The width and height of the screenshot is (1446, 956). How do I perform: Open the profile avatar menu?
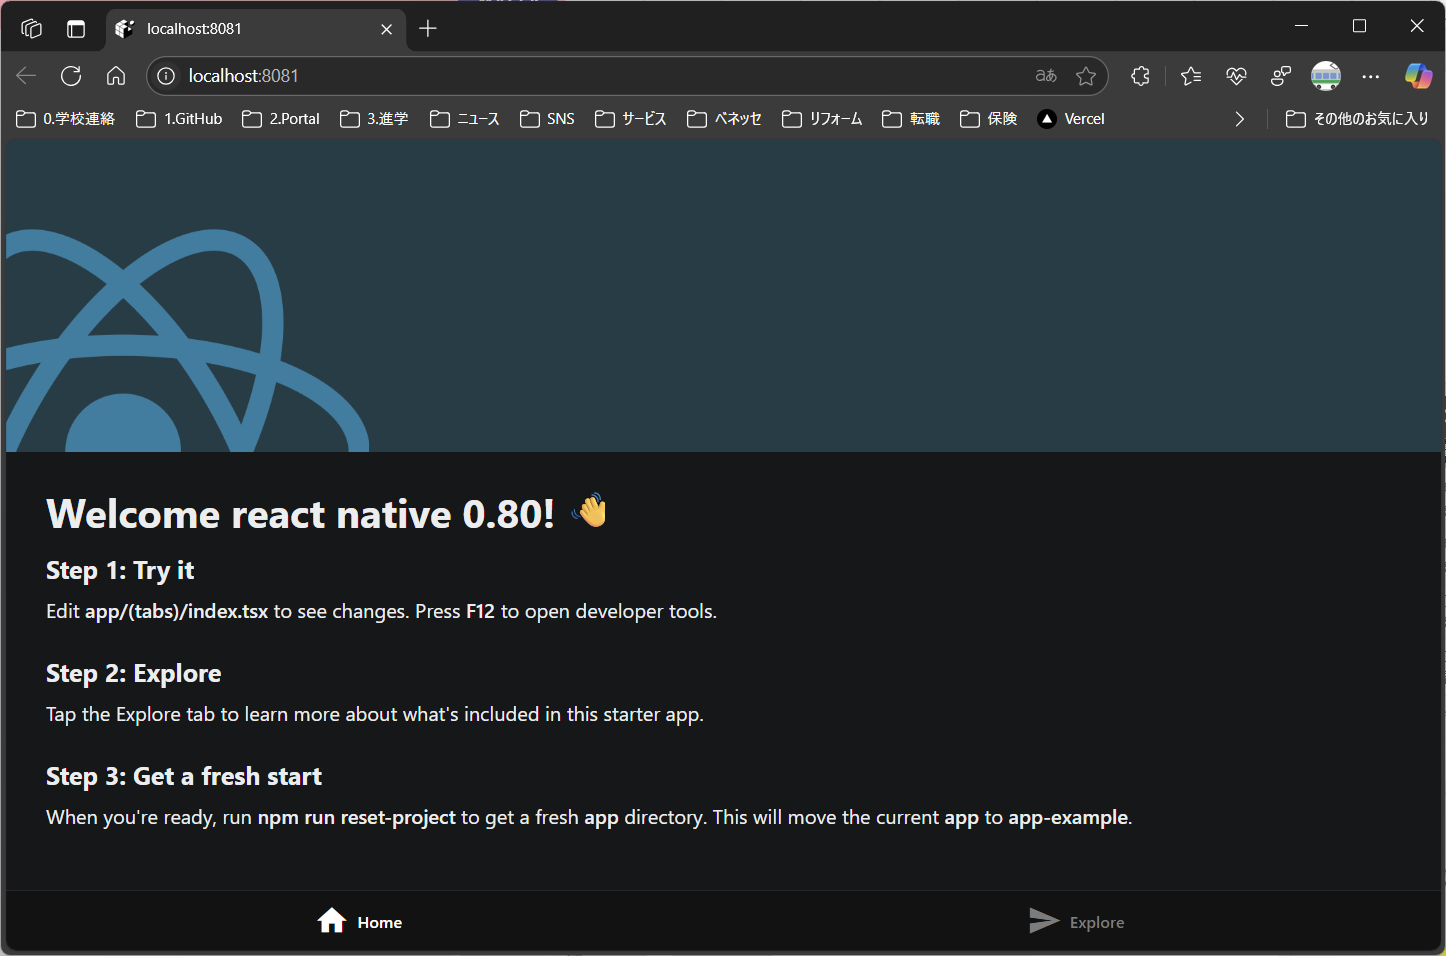(1326, 76)
